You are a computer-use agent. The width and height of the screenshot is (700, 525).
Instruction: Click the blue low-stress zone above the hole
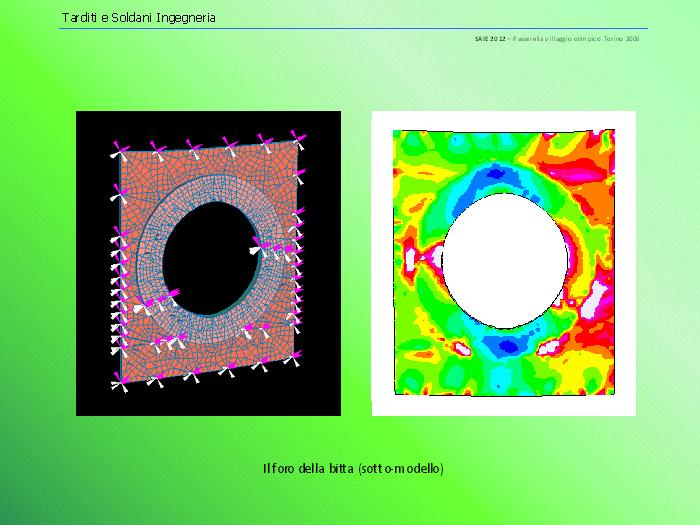coord(500,178)
